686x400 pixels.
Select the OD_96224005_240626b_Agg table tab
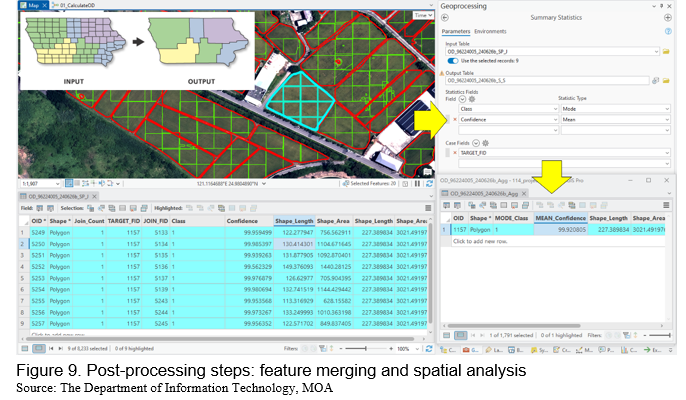click(483, 193)
